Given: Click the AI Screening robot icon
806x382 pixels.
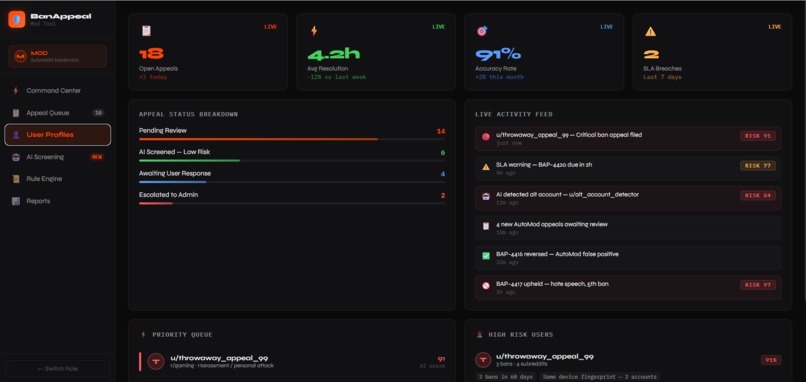Looking at the screenshot, I should (x=16, y=157).
